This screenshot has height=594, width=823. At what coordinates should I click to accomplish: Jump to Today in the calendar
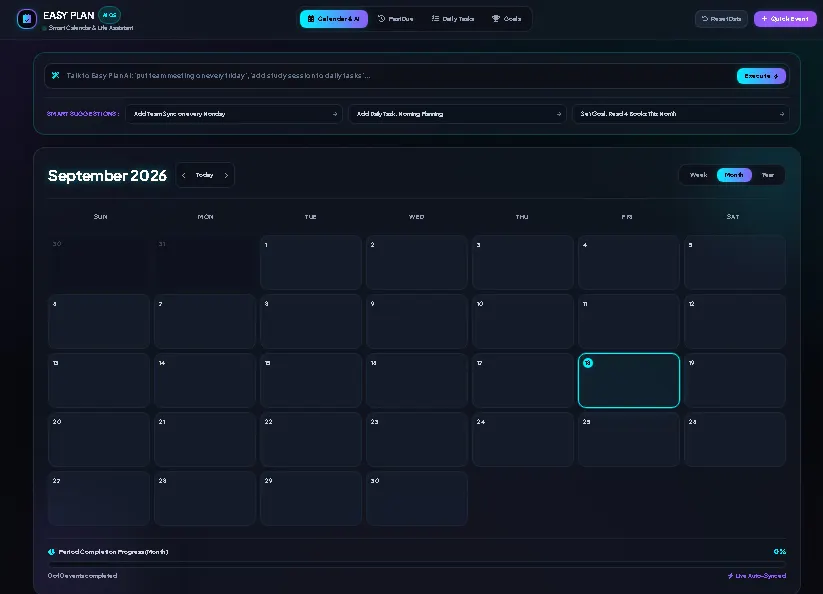click(x=205, y=175)
